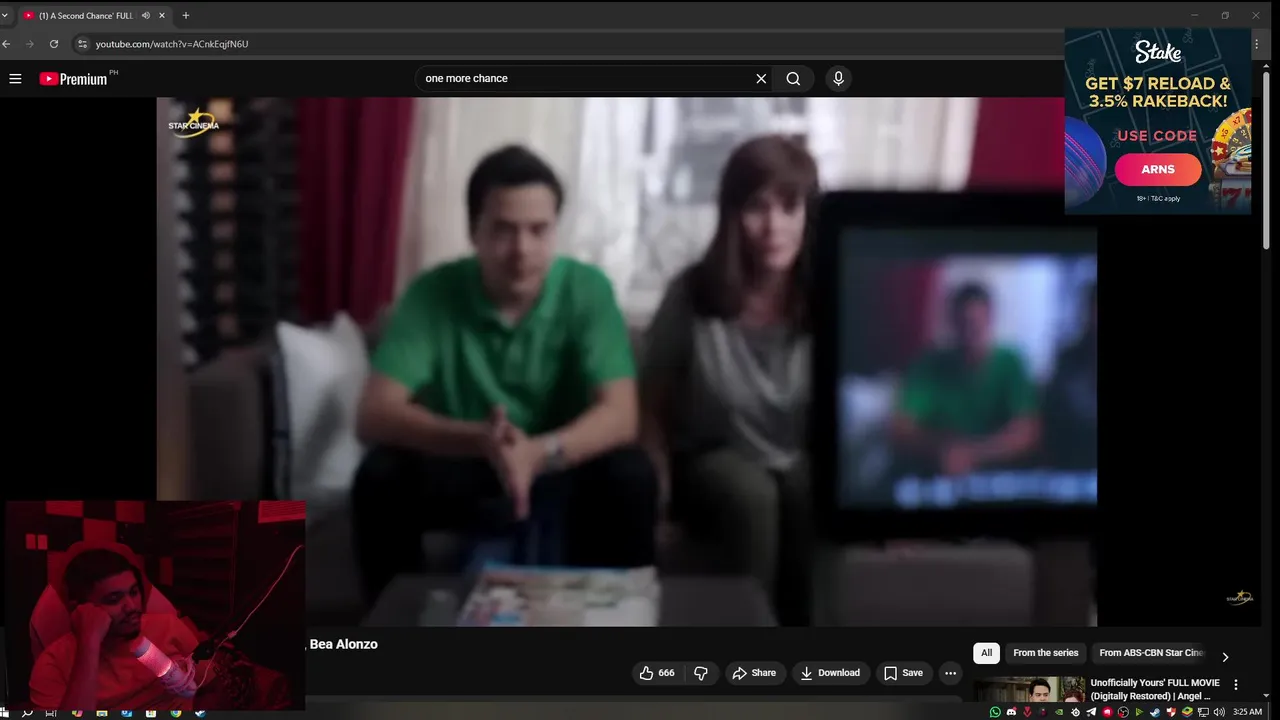The width and height of the screenshot is (1280, 720).
Task: Open Discord from system tray
Action: coord(1011,712)
